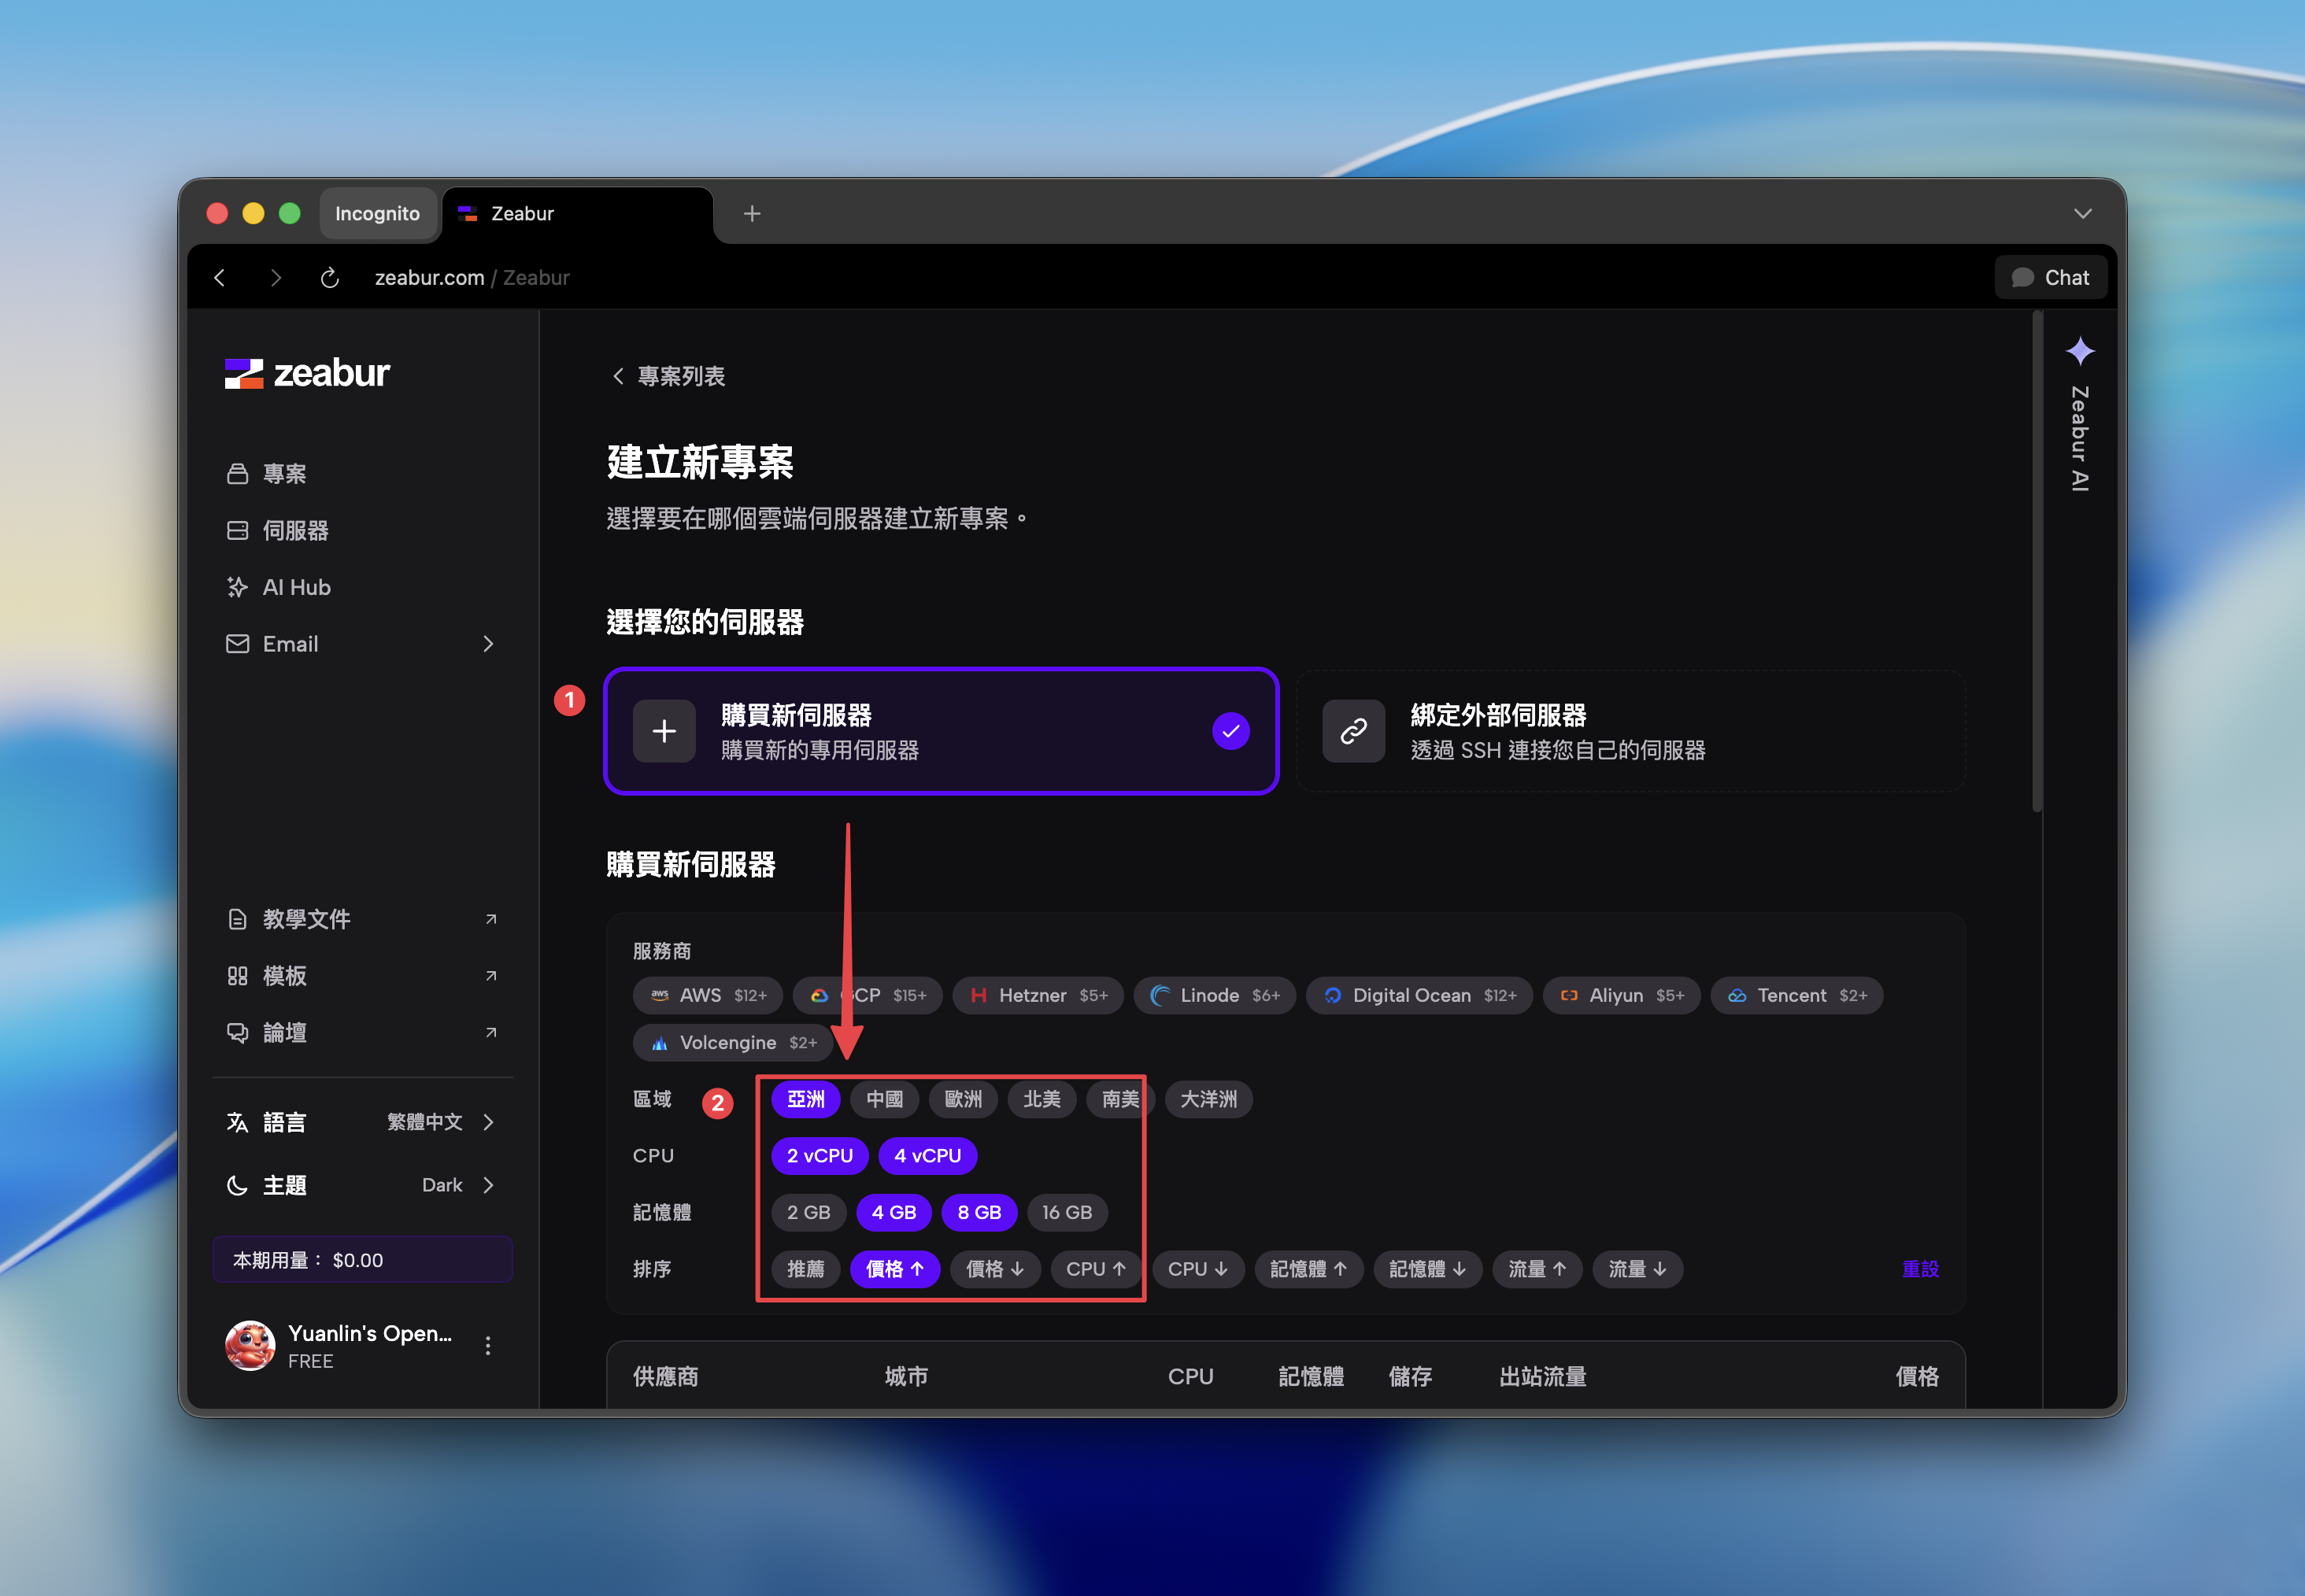This screenshot has width=2305, height=1596.
Task: Open the AI Hub sidebar item
Action: 296,587
